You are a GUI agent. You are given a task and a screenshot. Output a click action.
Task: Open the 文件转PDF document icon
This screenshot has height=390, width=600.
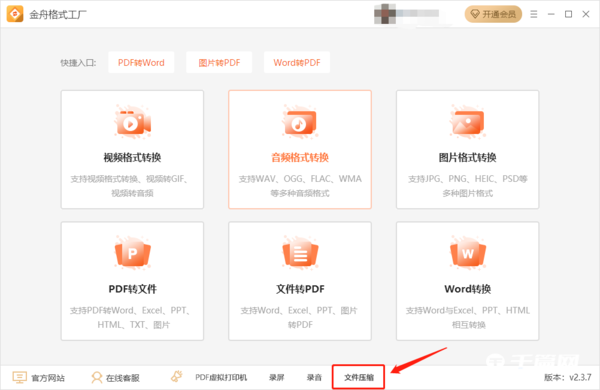click(300, 253)
